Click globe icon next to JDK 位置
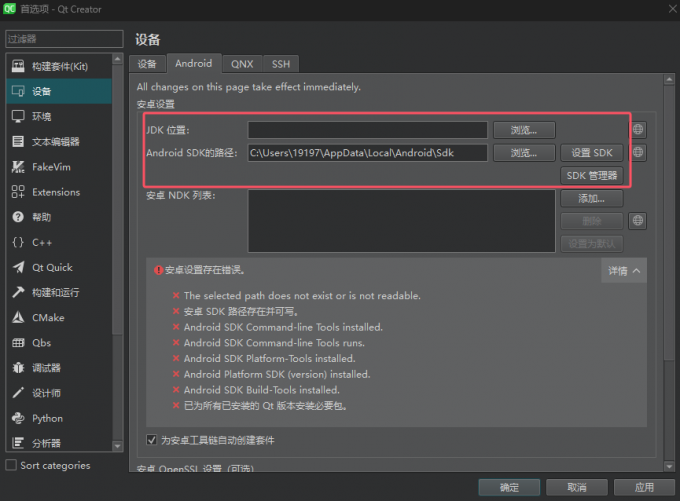The height and width of the screenshot is (501, 680). pyautogui.click(x=638, y=129)
